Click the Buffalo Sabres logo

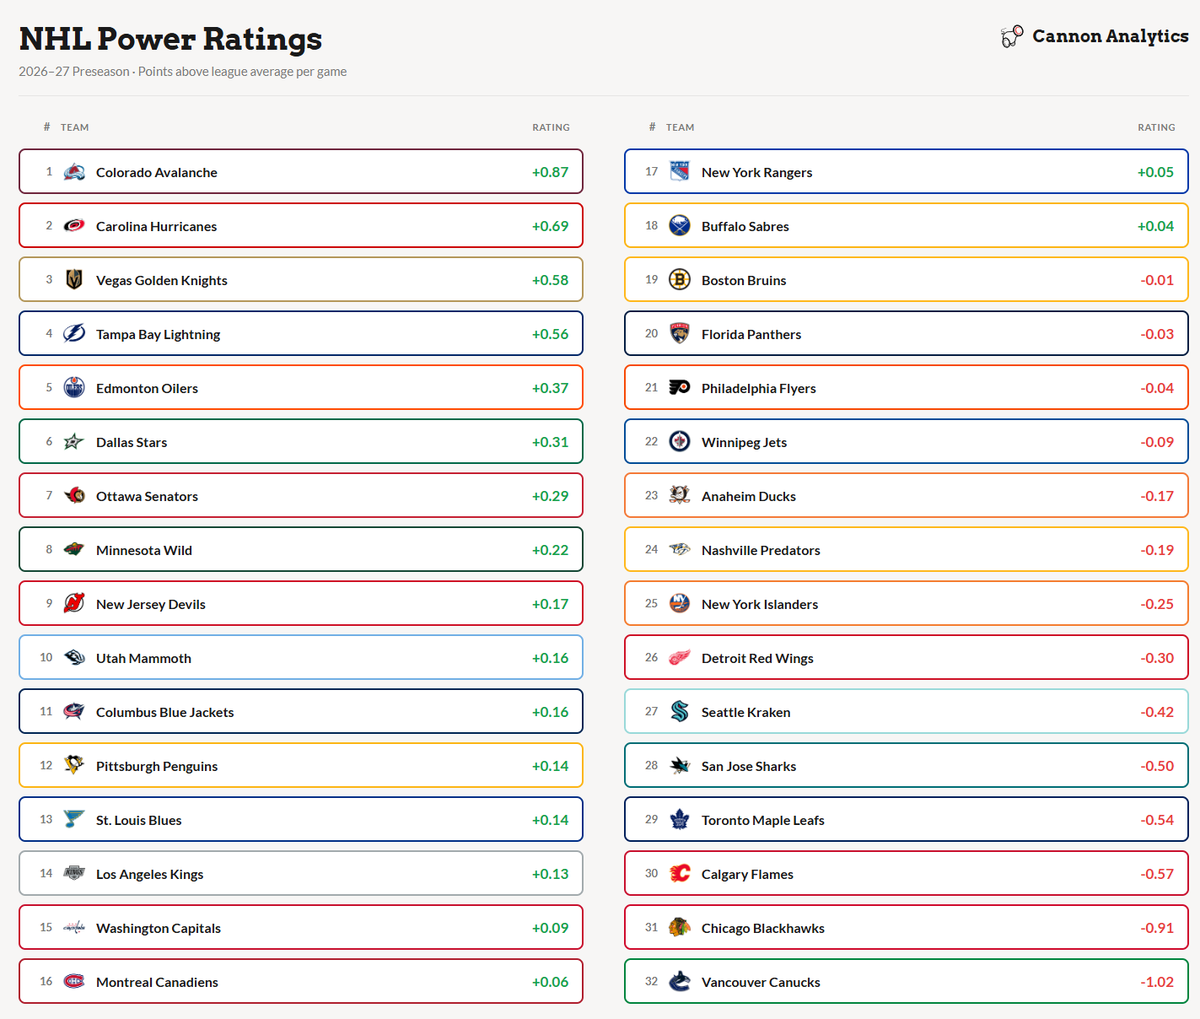tap(680, 226)
